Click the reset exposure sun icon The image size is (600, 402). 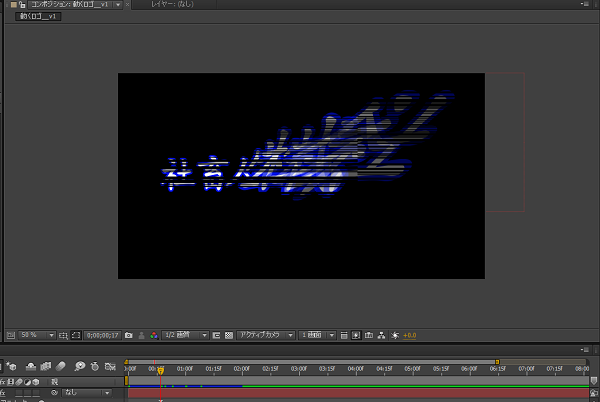(394, 335)
